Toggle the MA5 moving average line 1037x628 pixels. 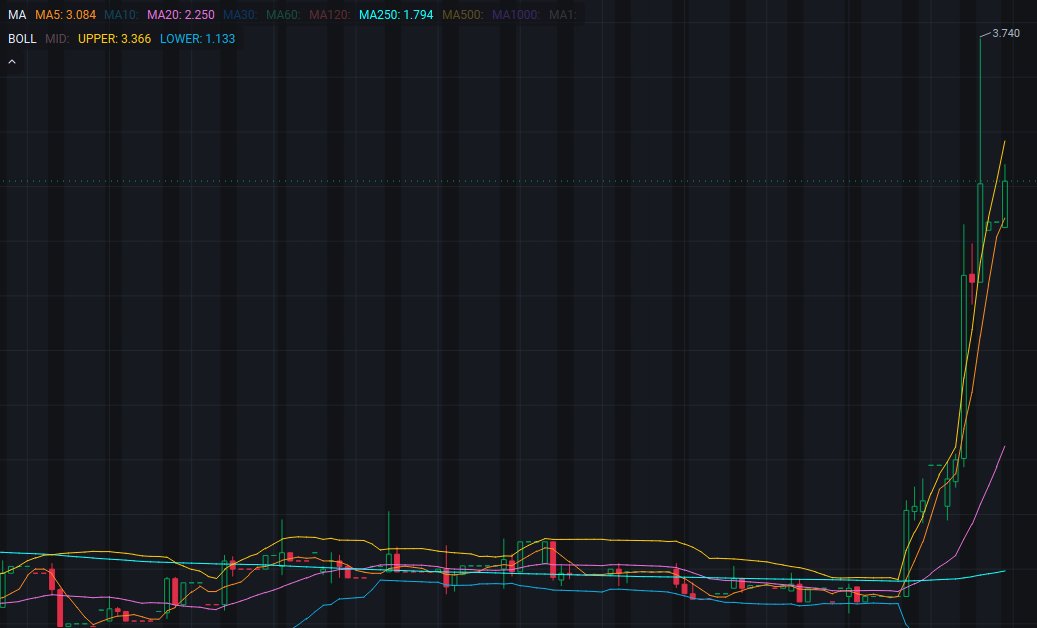click(x=65, y=15)
